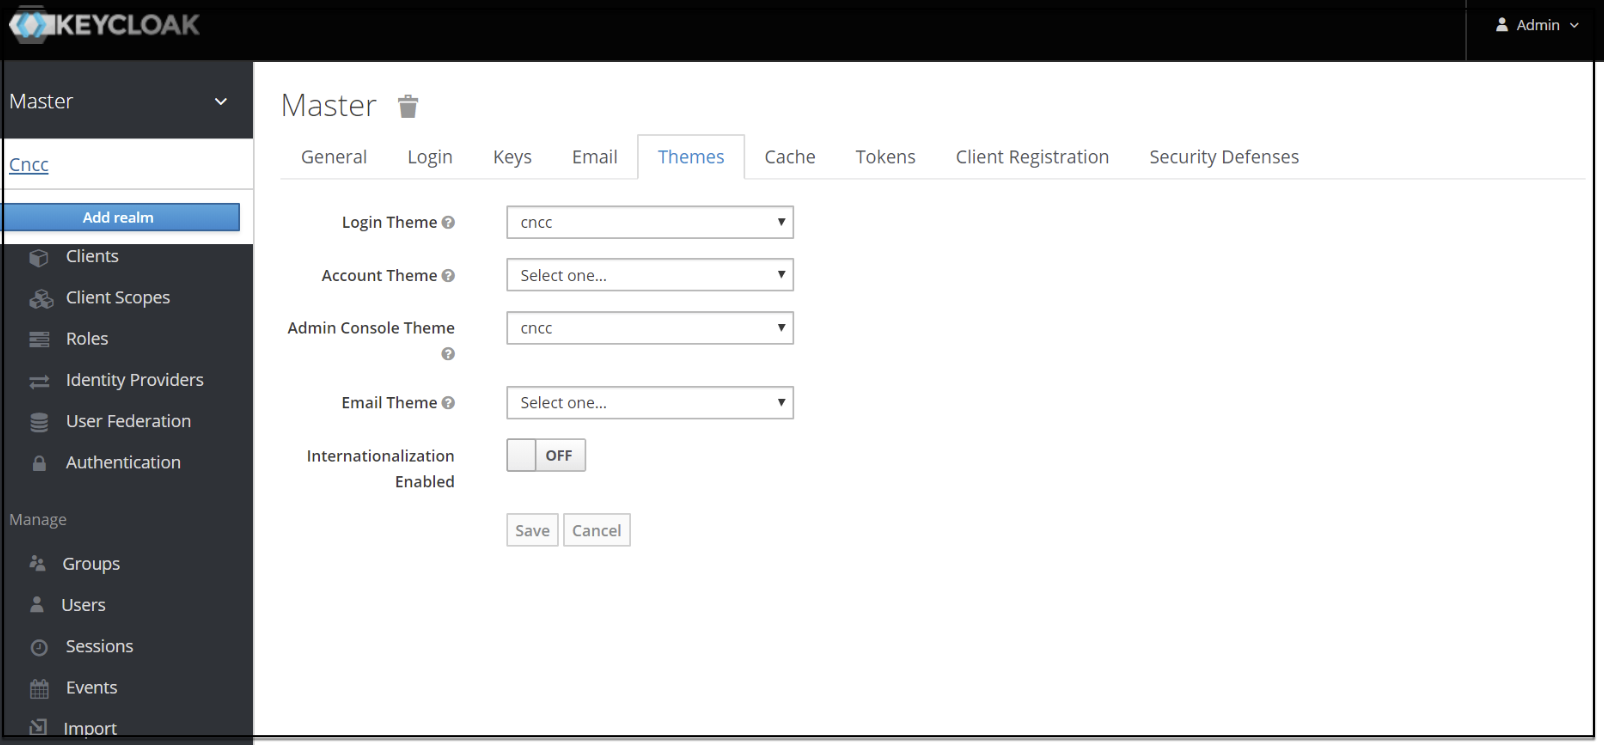Viewport: 1604px width, 745px height.
Task: Open the Security Defenses tab
Action: pos(1224,157)
